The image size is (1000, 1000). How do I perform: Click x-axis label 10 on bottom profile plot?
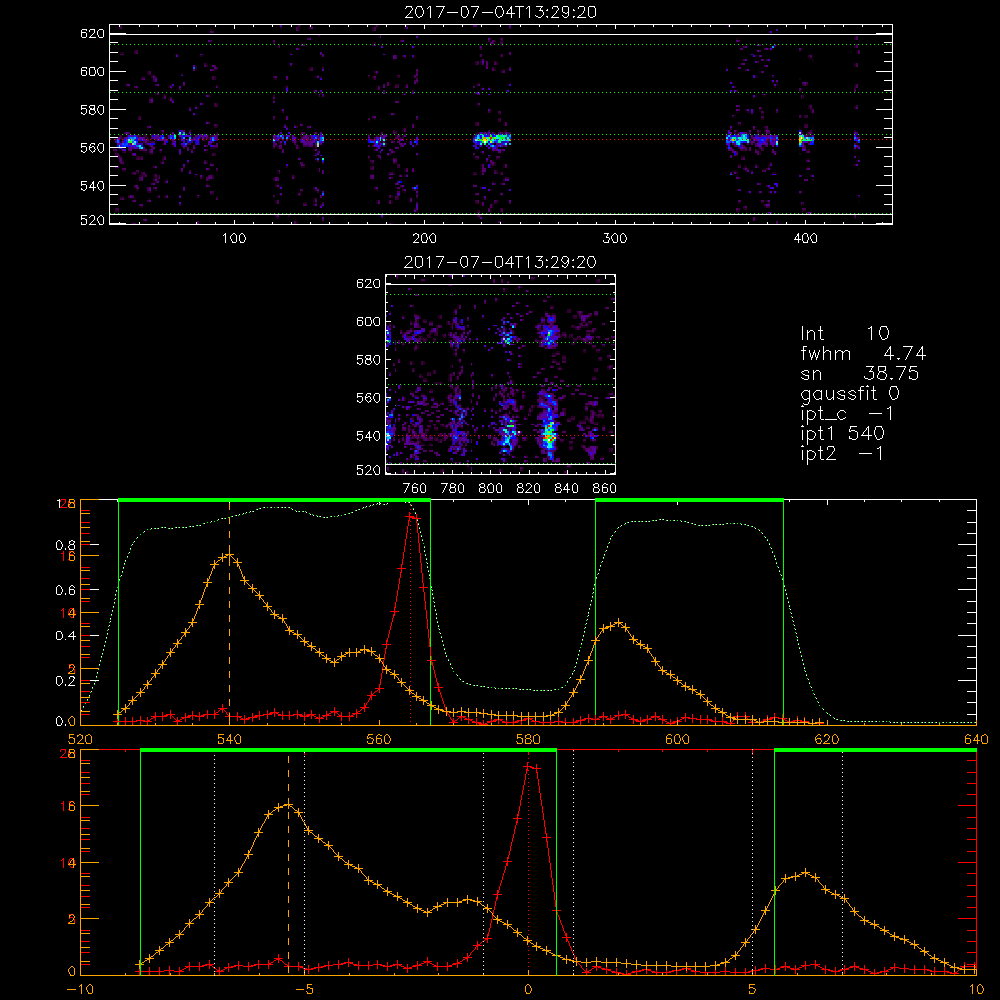point(976,990)
